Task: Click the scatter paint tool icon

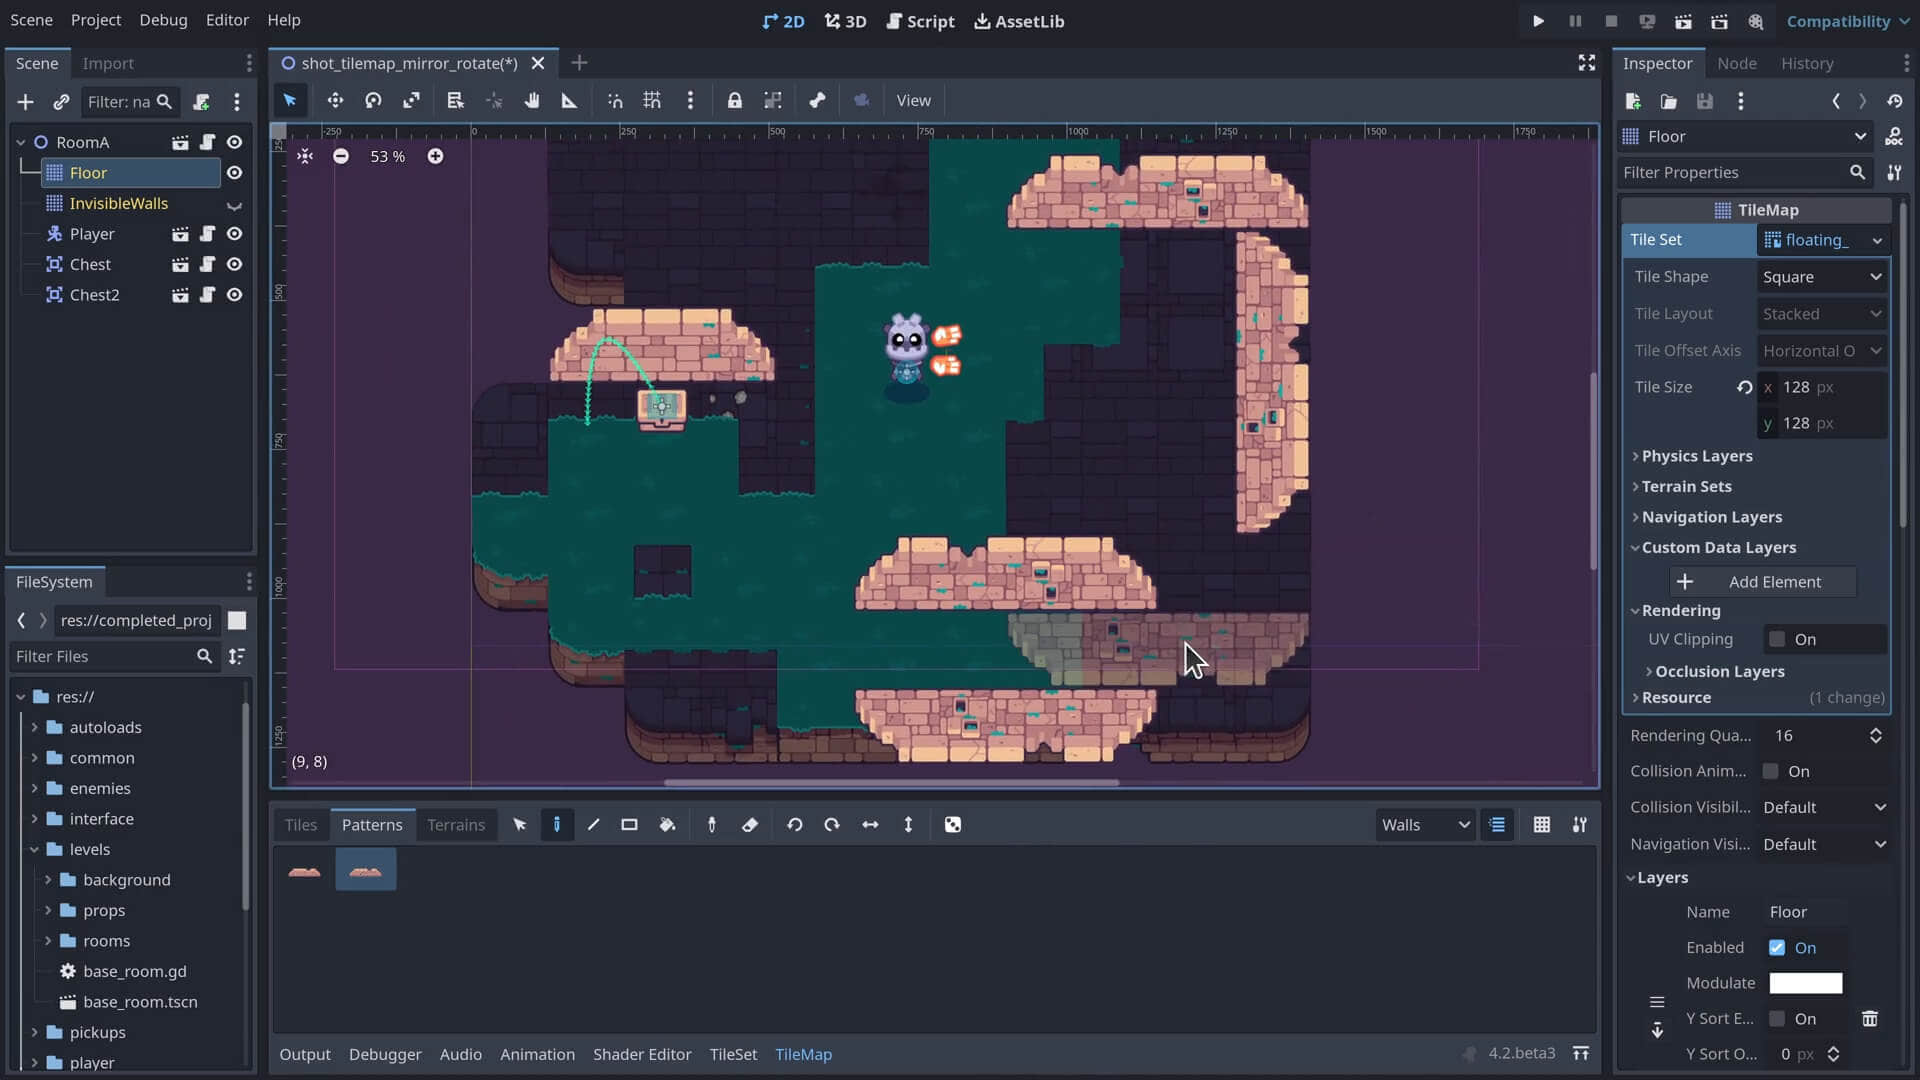Action: [x=952, y=824]
